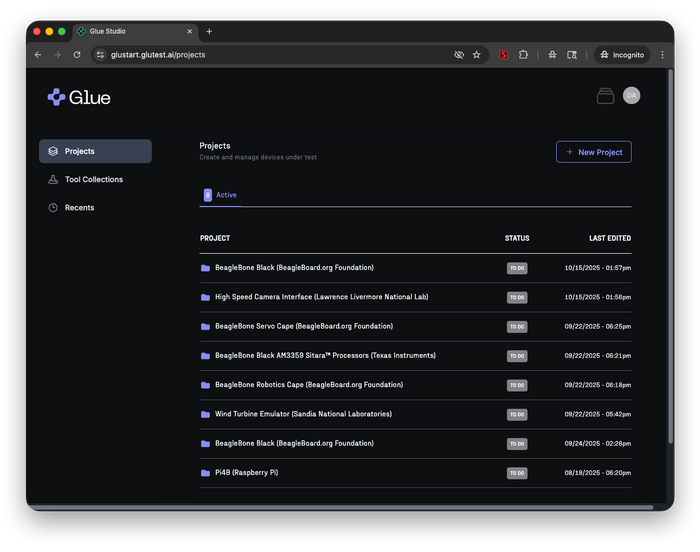Click the Glue logo in the header
Viewport: 700px width, 552px height.
[x=78, y=97]
